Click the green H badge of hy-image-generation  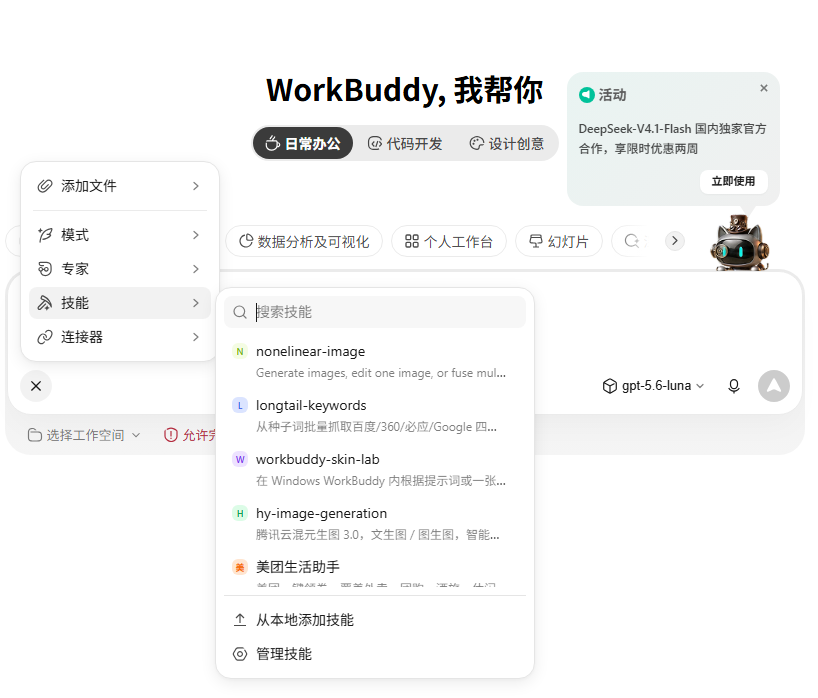pyautogui.click(x=240, y=513)
